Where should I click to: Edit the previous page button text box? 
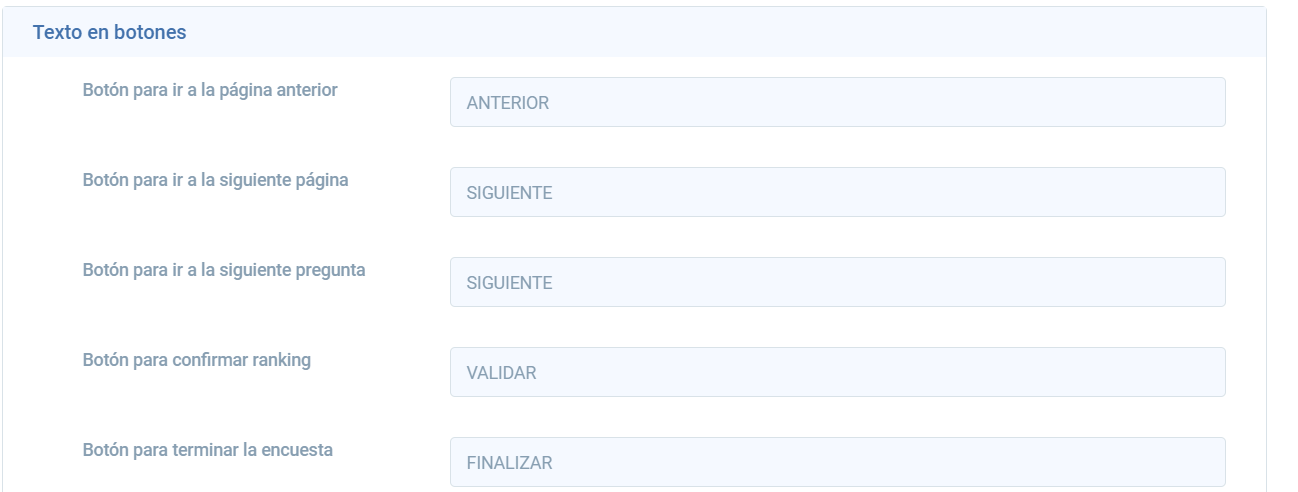click(x=837, y=102)
